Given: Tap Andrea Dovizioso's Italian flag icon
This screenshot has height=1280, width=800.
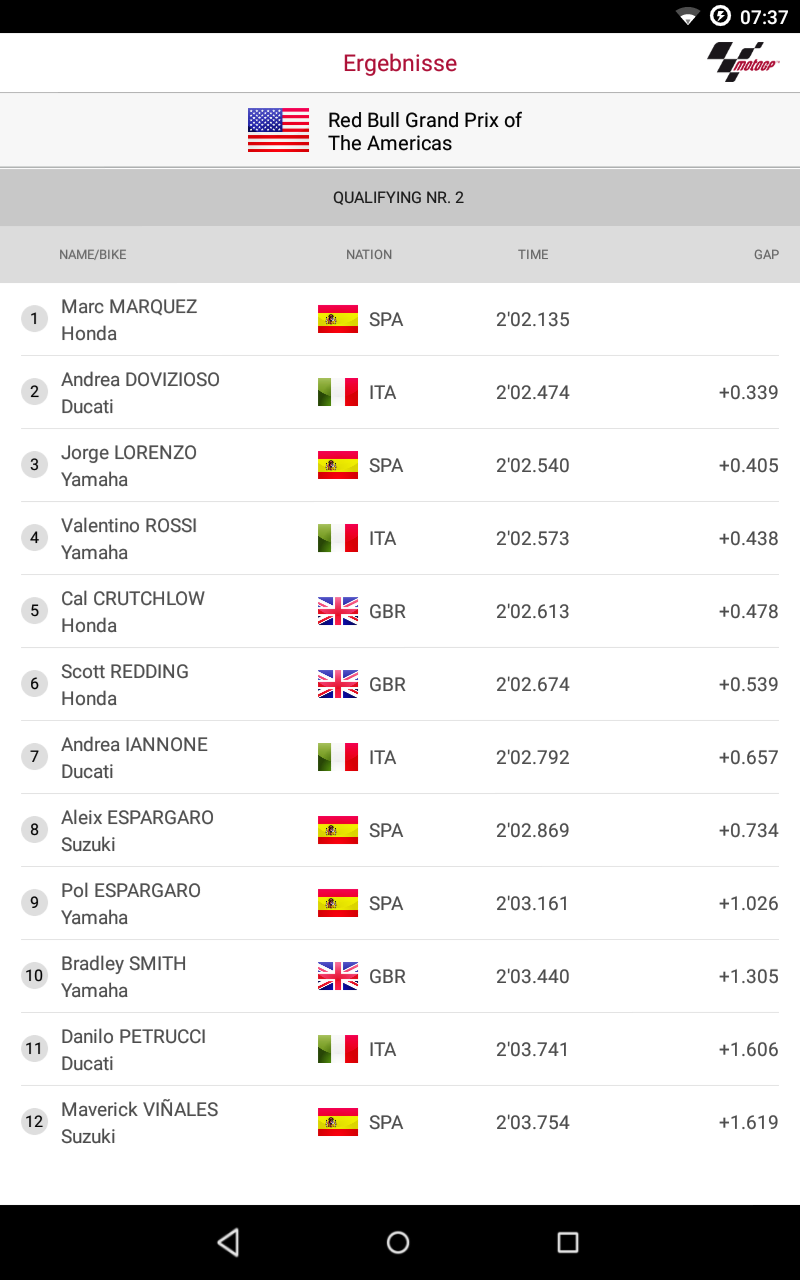Looking at the screenshot, I should pos(338,392).
